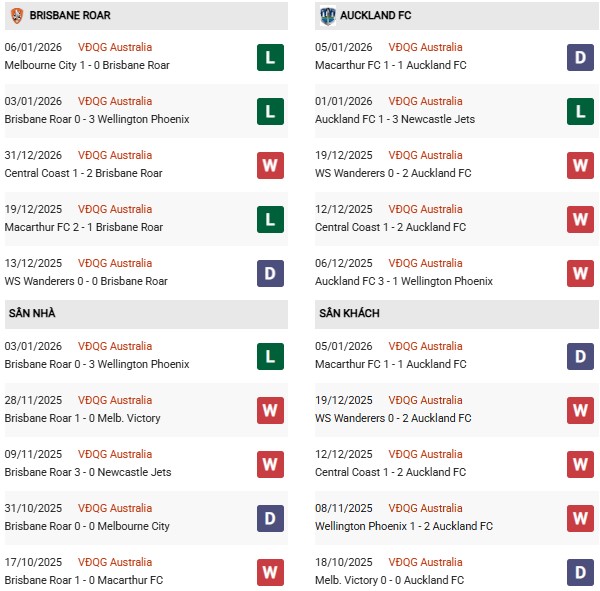Open the AUCKLAND FC section header
600x591 pixels.
click(376, 15)
